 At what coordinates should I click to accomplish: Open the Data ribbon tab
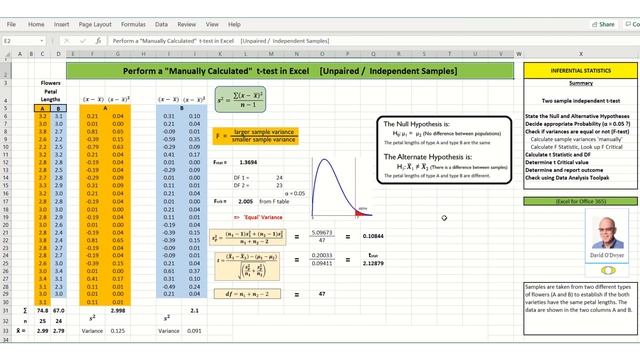[161, 24]
